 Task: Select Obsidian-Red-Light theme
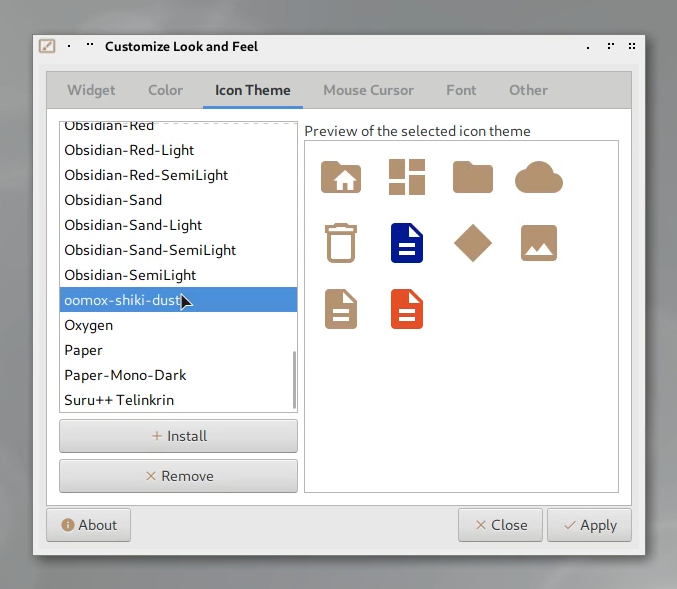coord(178,150)
